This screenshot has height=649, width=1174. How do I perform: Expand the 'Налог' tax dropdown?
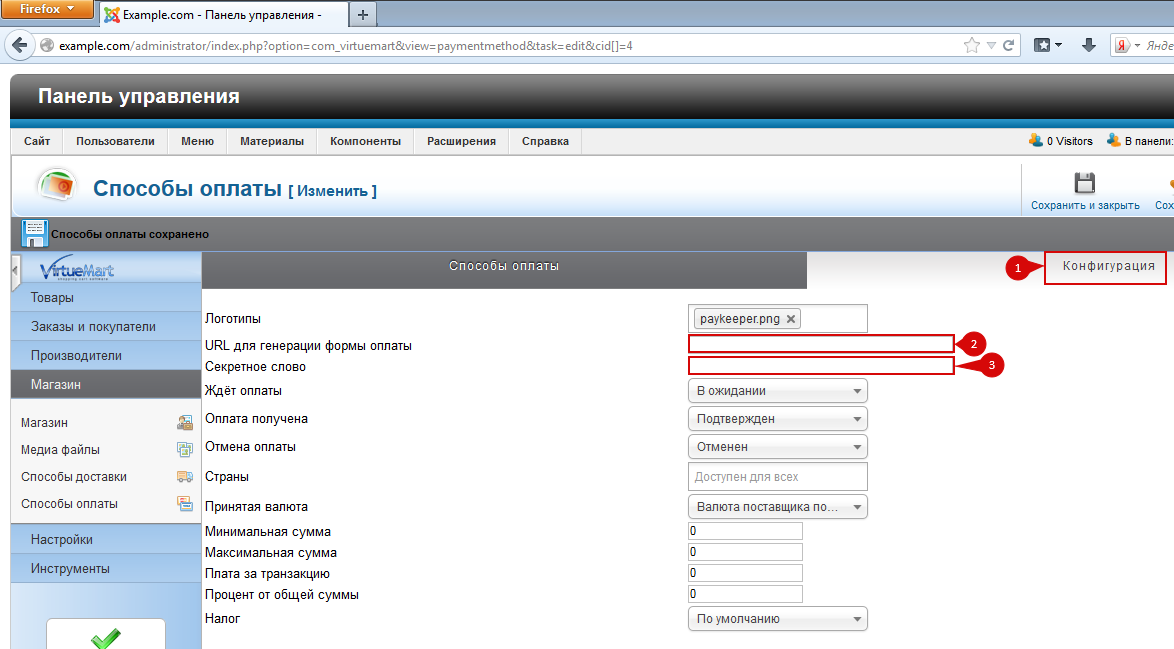(x=777, y=619)
